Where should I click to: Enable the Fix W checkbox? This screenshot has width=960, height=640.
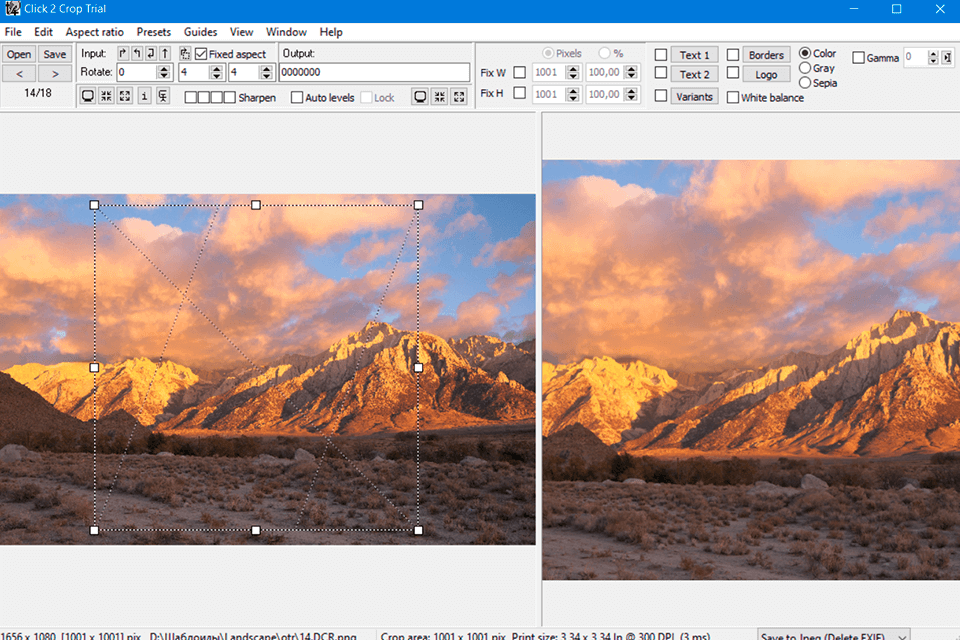click(519, 72)
